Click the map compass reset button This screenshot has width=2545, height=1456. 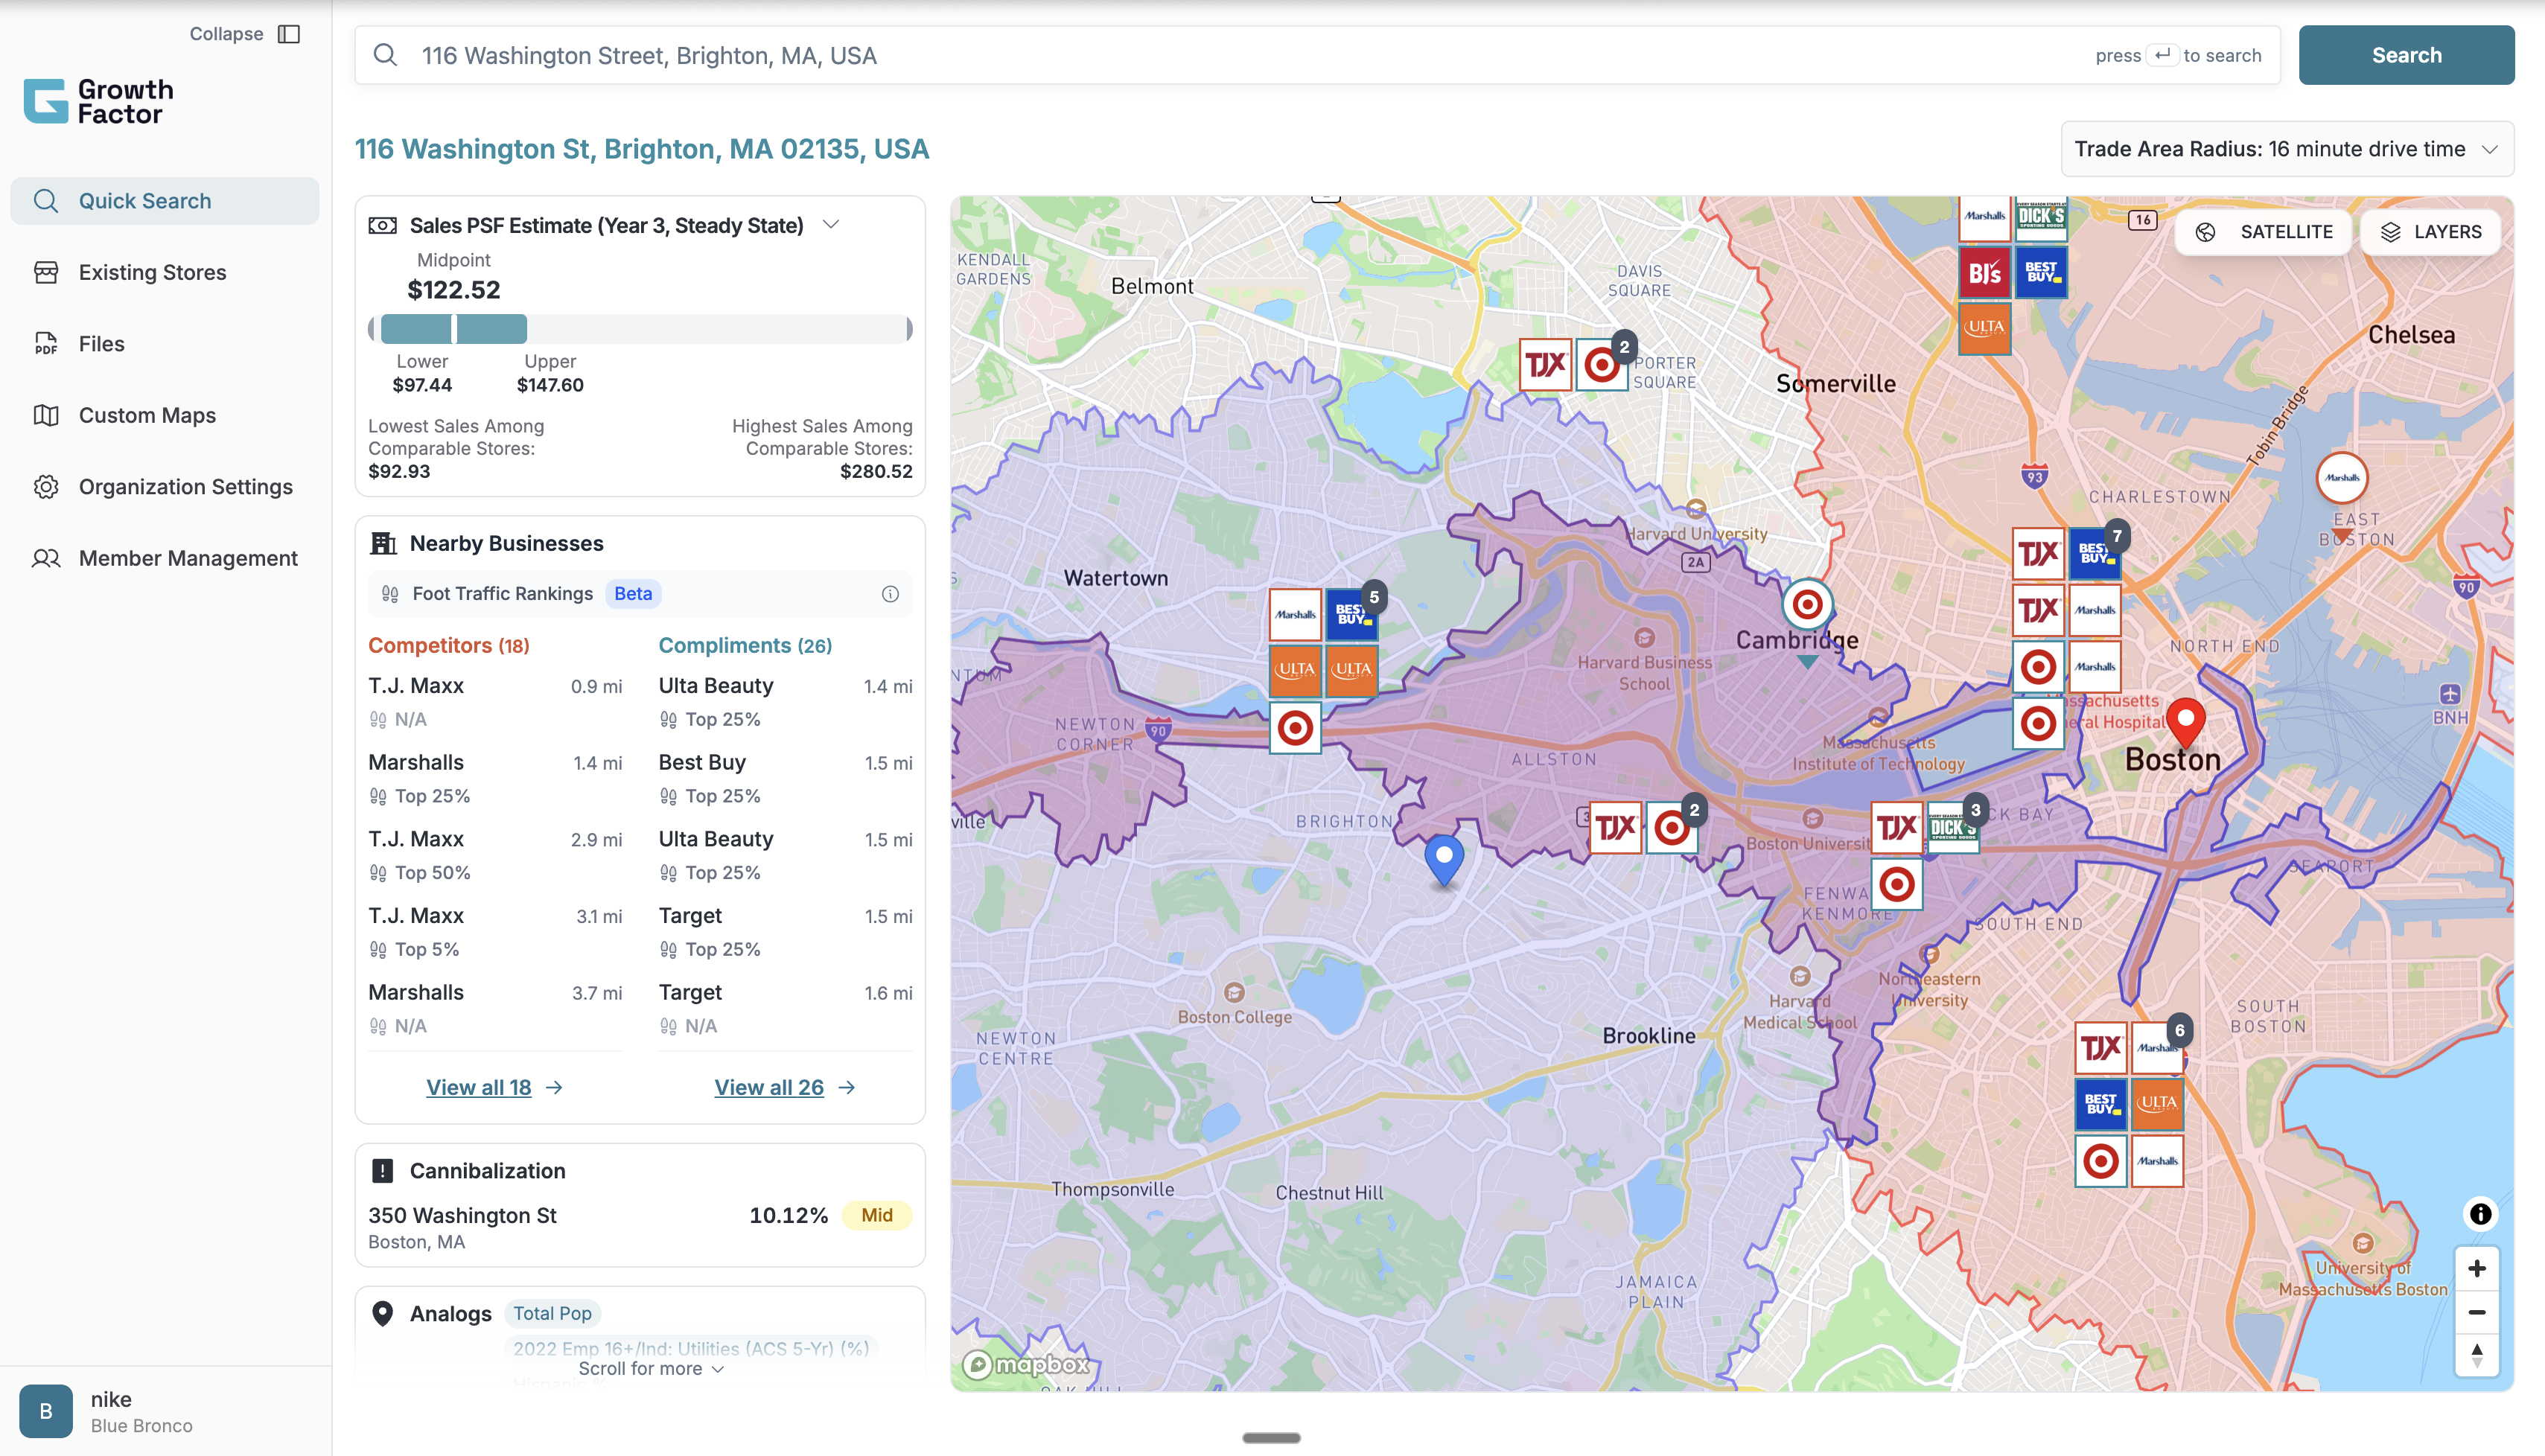[x=2476, y=1355]
